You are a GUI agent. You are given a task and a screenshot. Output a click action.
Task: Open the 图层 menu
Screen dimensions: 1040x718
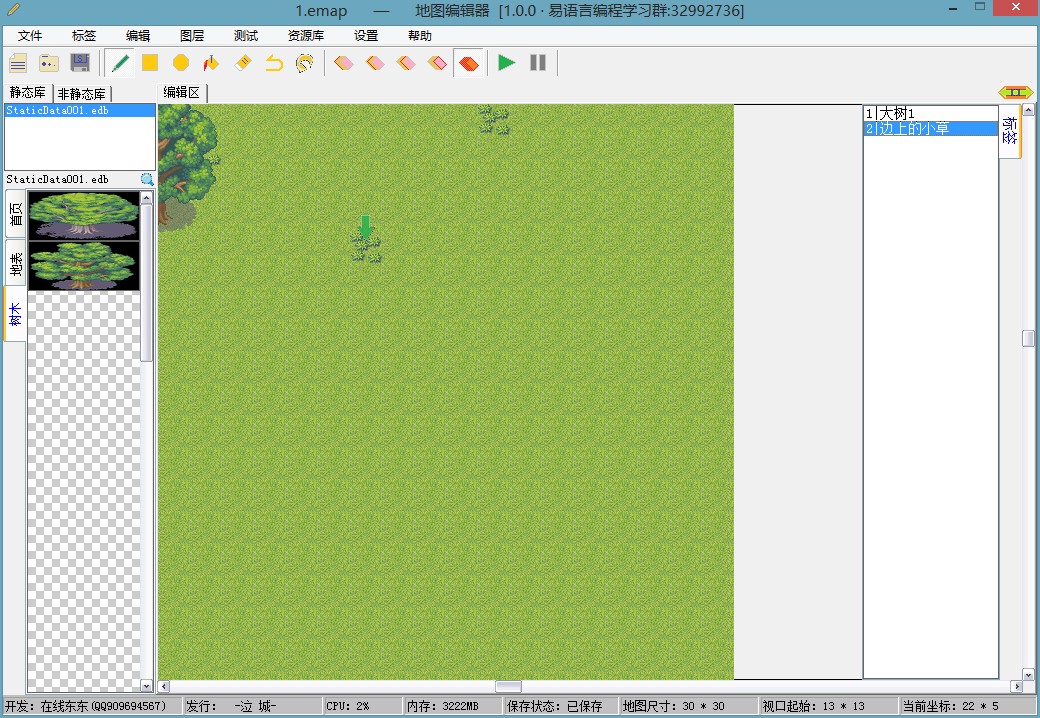pos(192,36)
